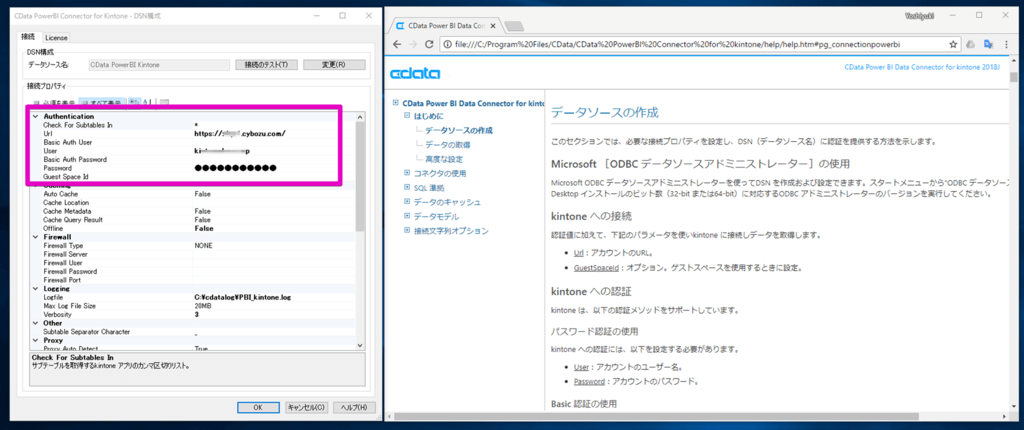
Task: Open help with ヘルプ(H) button
Action: tap(355, 407)
